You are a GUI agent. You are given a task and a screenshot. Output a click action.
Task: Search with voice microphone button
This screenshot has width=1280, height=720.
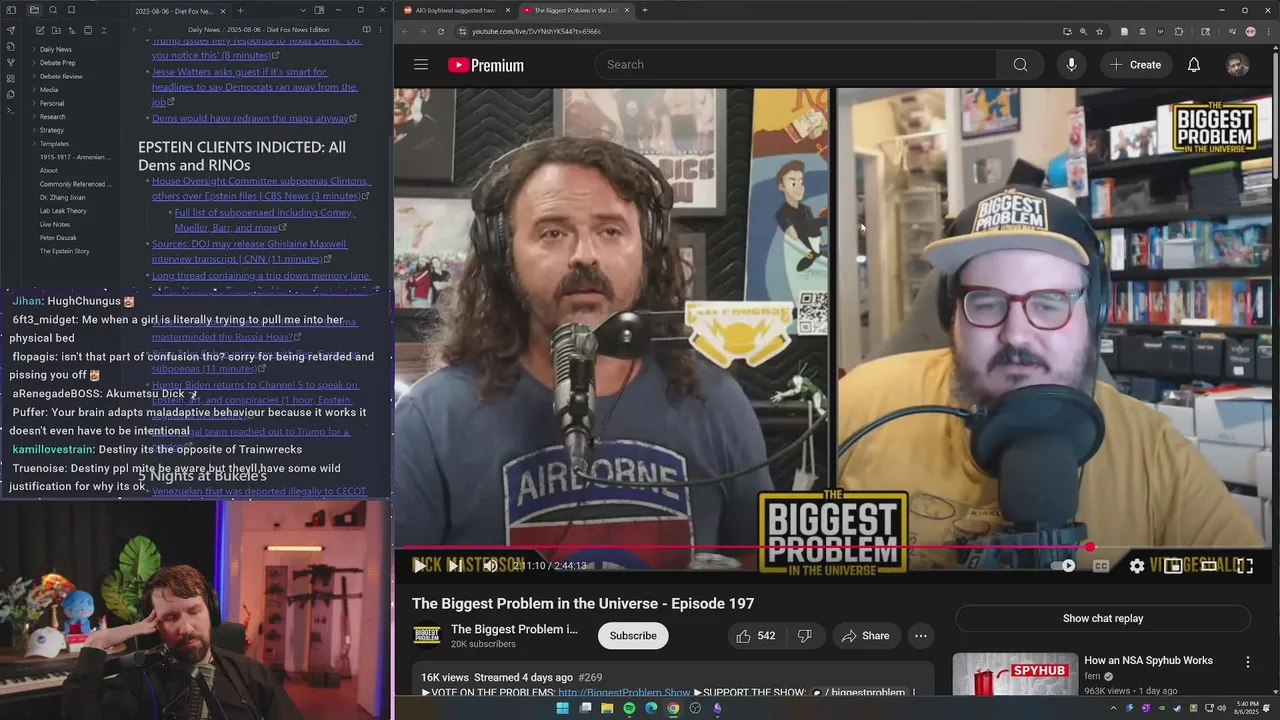tap(1071, 65)
